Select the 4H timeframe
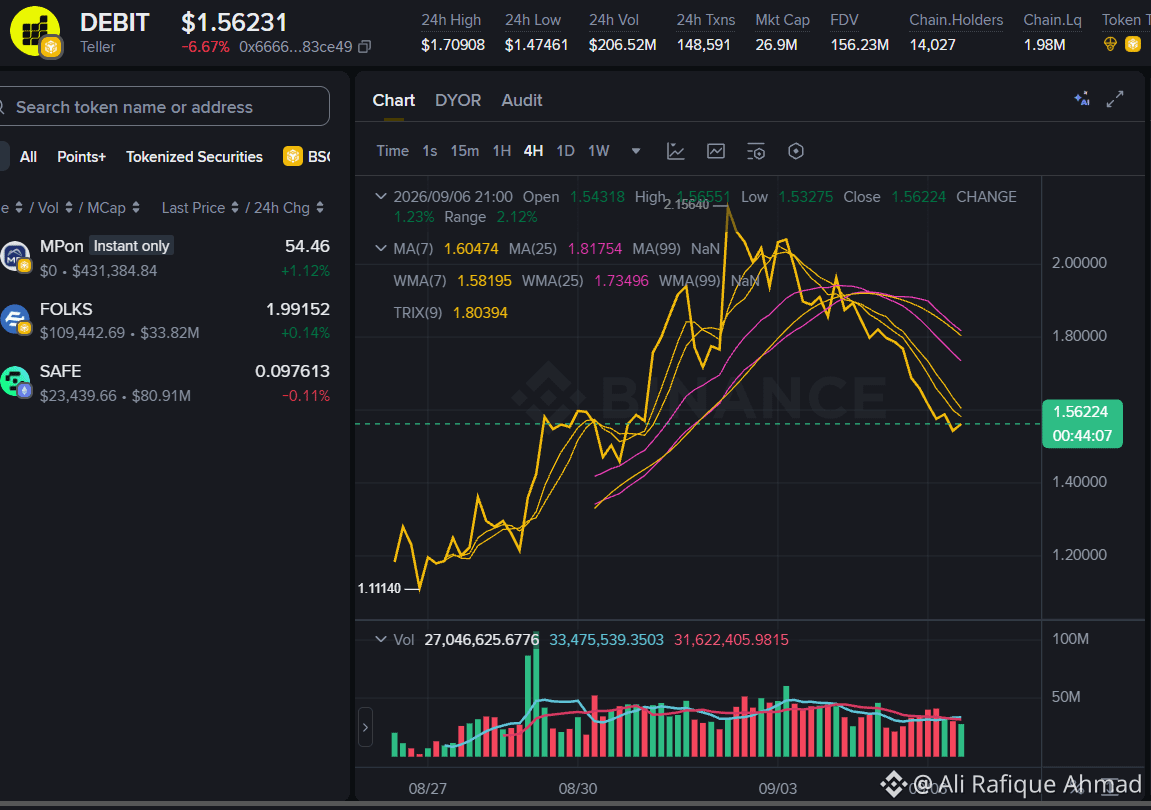This screenshot has height=810, width=1151. (534, 151)
